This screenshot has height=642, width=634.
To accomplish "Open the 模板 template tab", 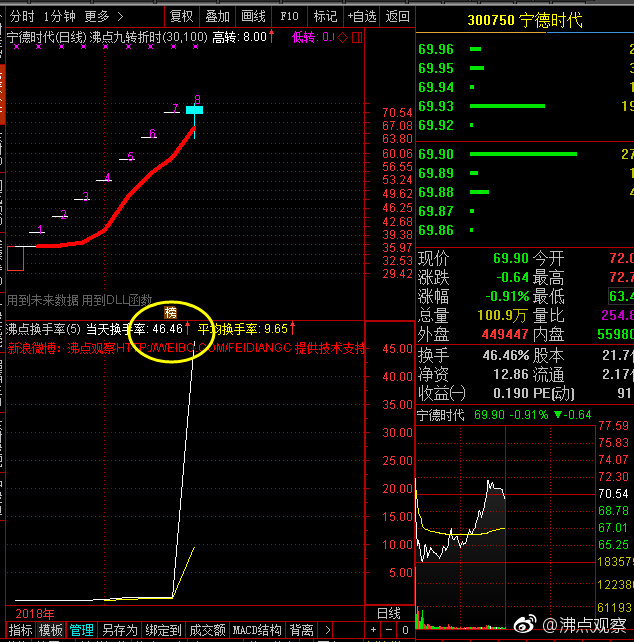I will pyautogui.click(x=50, y=630).
